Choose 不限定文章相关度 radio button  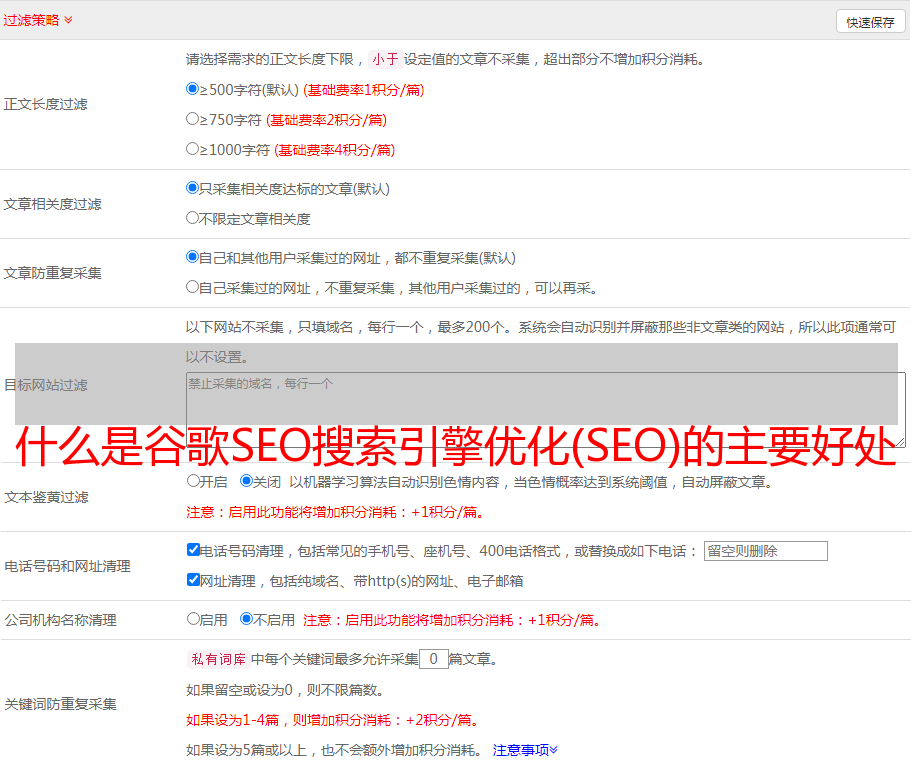[x=193, y=218]
